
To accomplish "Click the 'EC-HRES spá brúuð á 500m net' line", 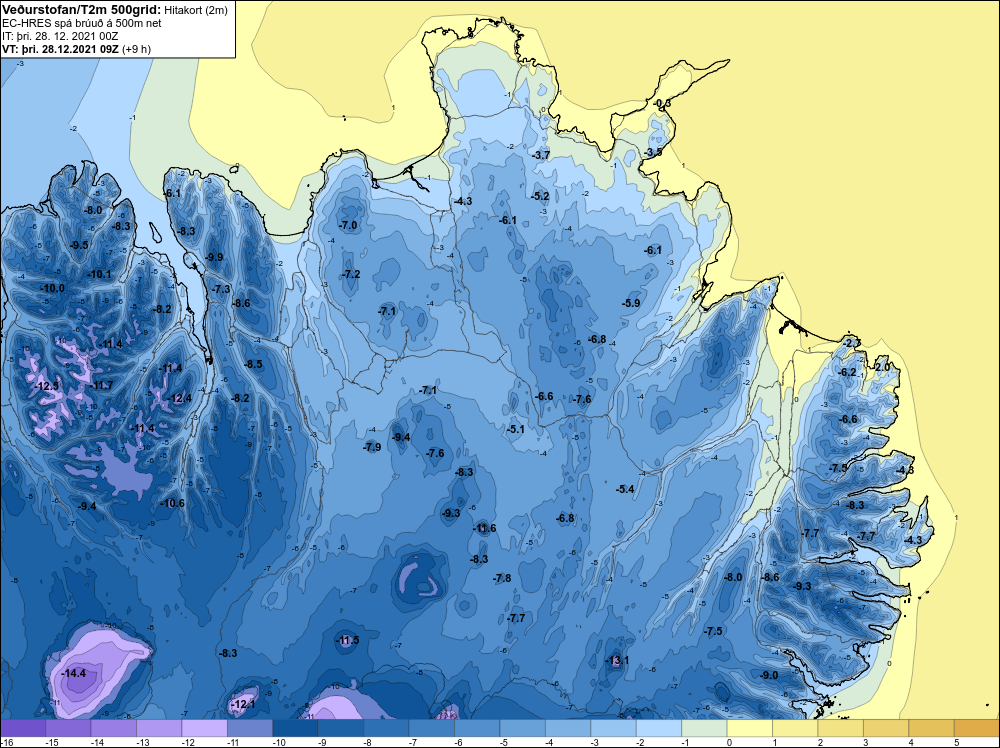I will click(82, 23).
